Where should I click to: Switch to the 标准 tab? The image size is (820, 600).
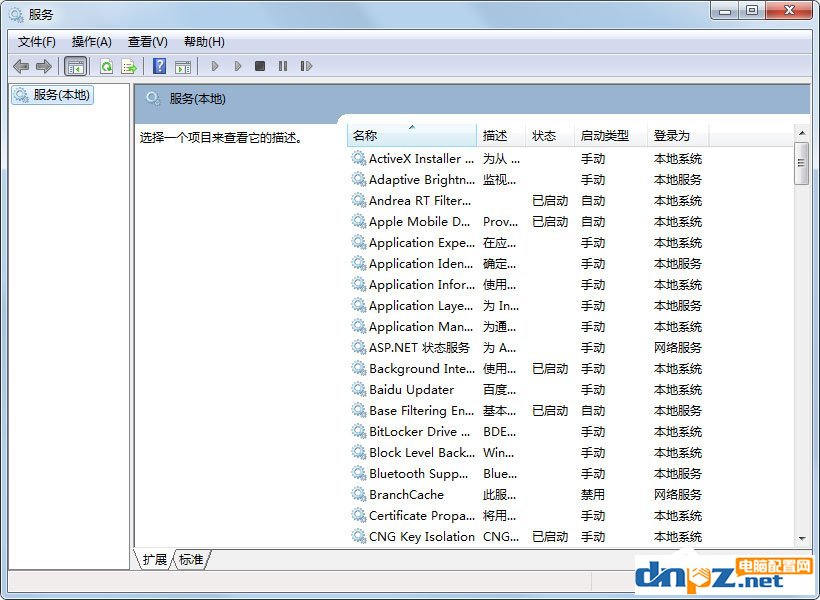[x=191, y=559]
